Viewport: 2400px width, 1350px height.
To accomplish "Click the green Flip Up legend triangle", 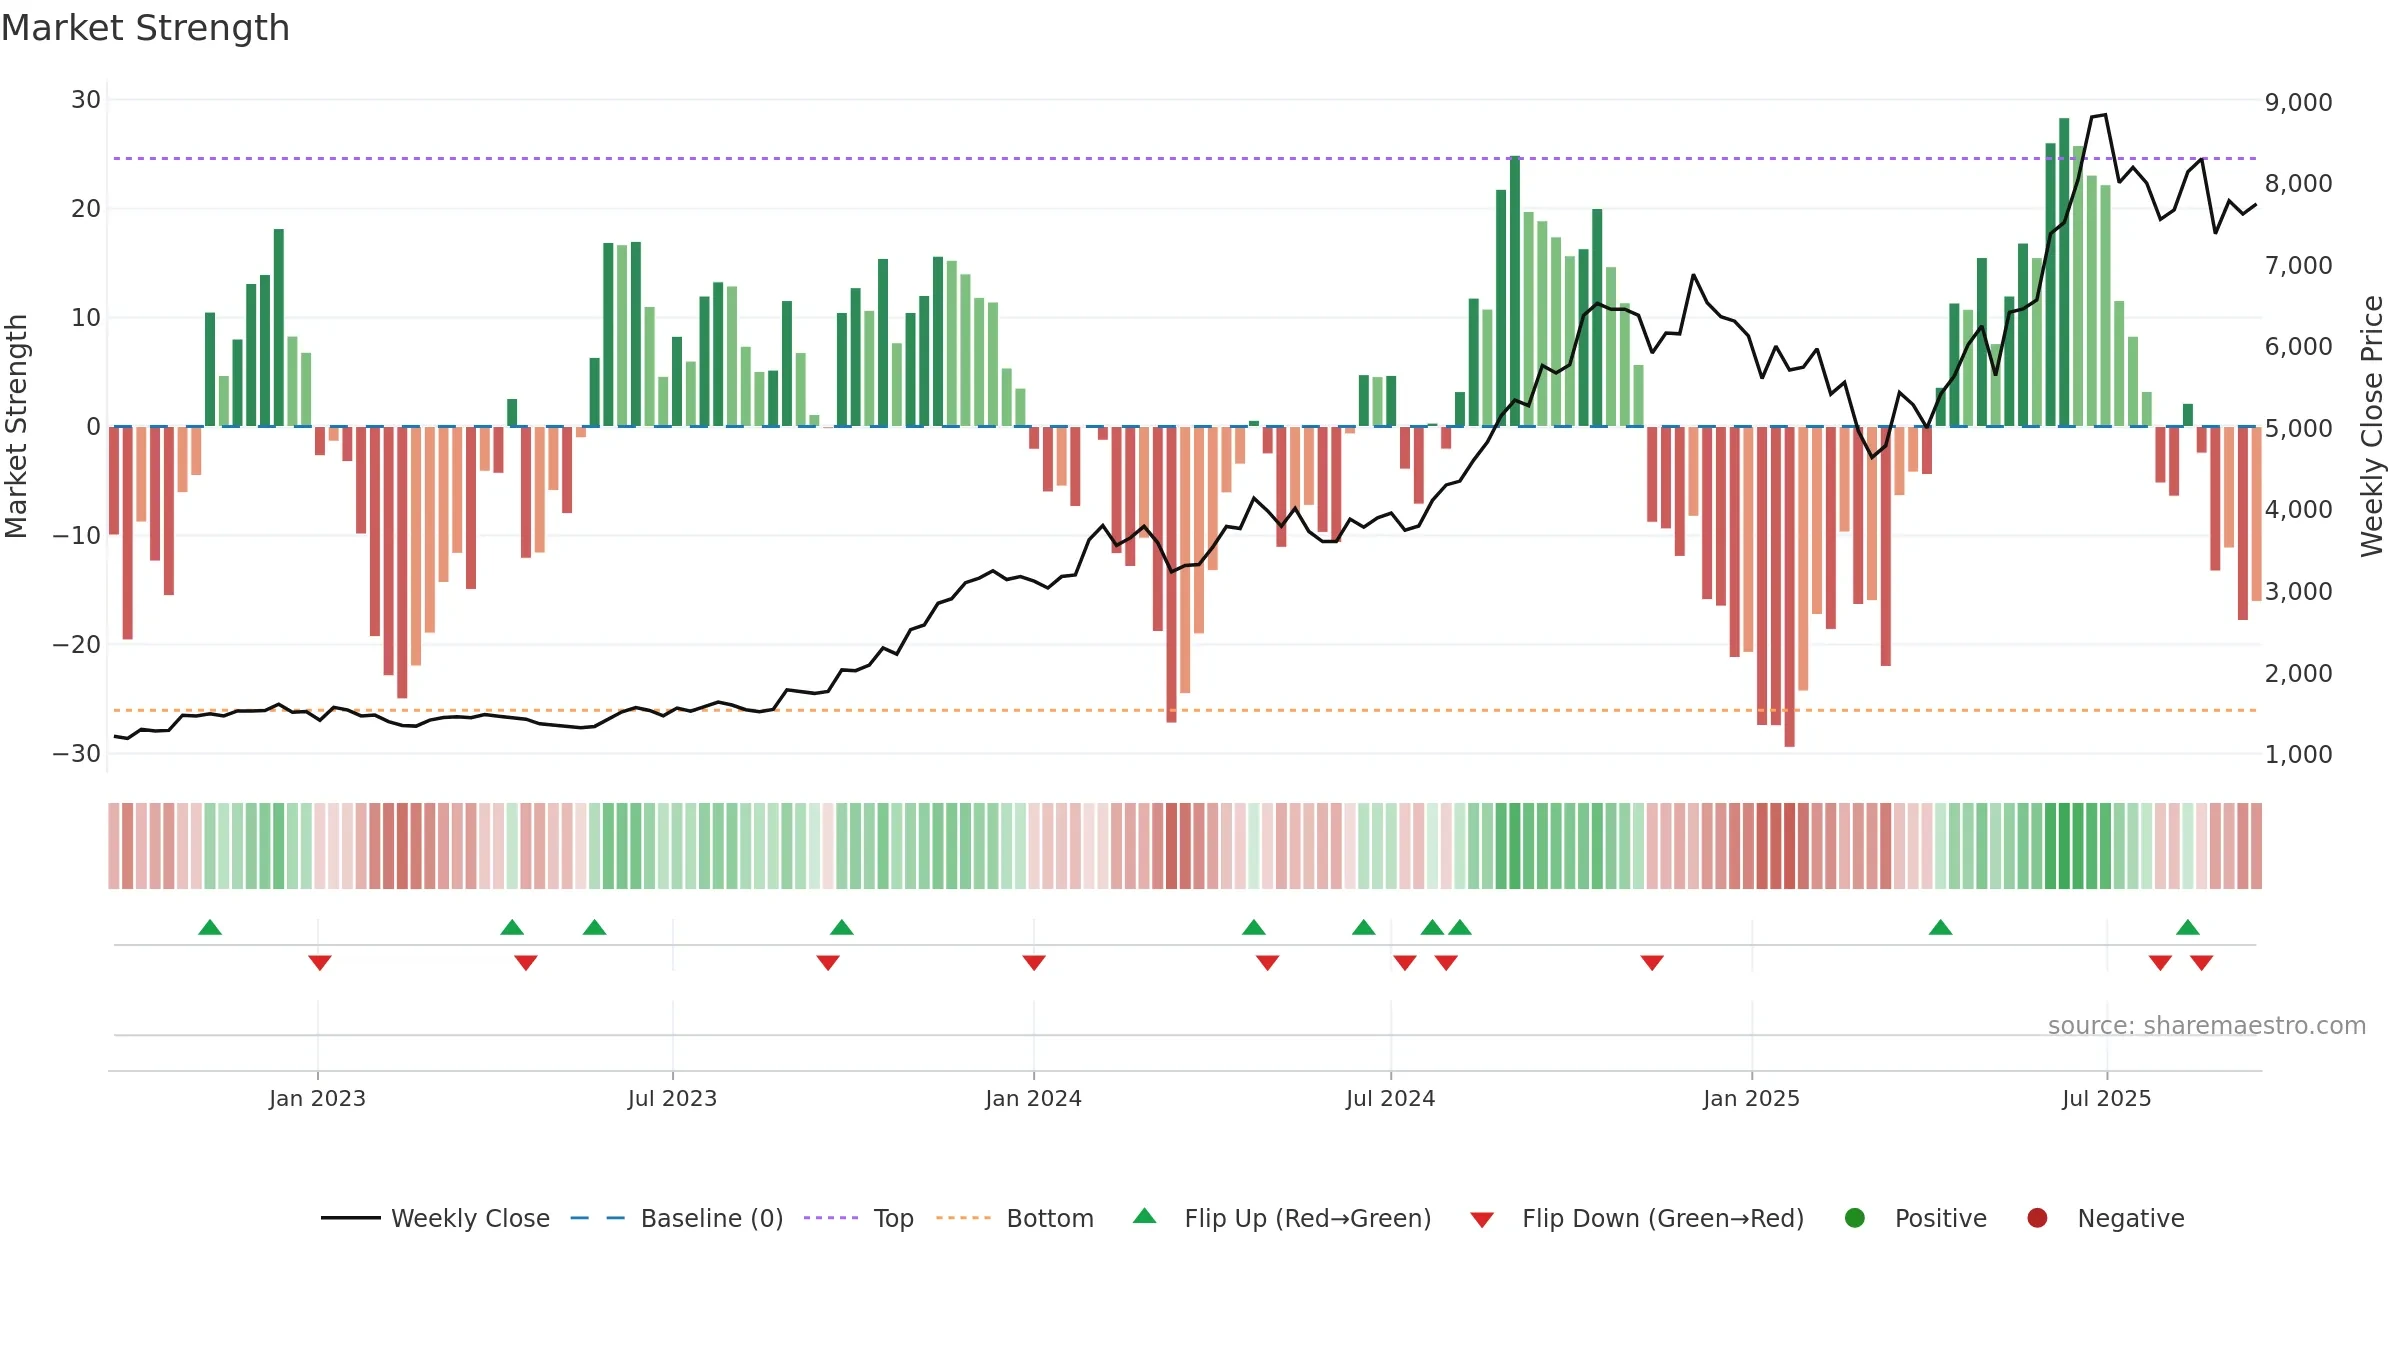I will click(1145, 1216).
